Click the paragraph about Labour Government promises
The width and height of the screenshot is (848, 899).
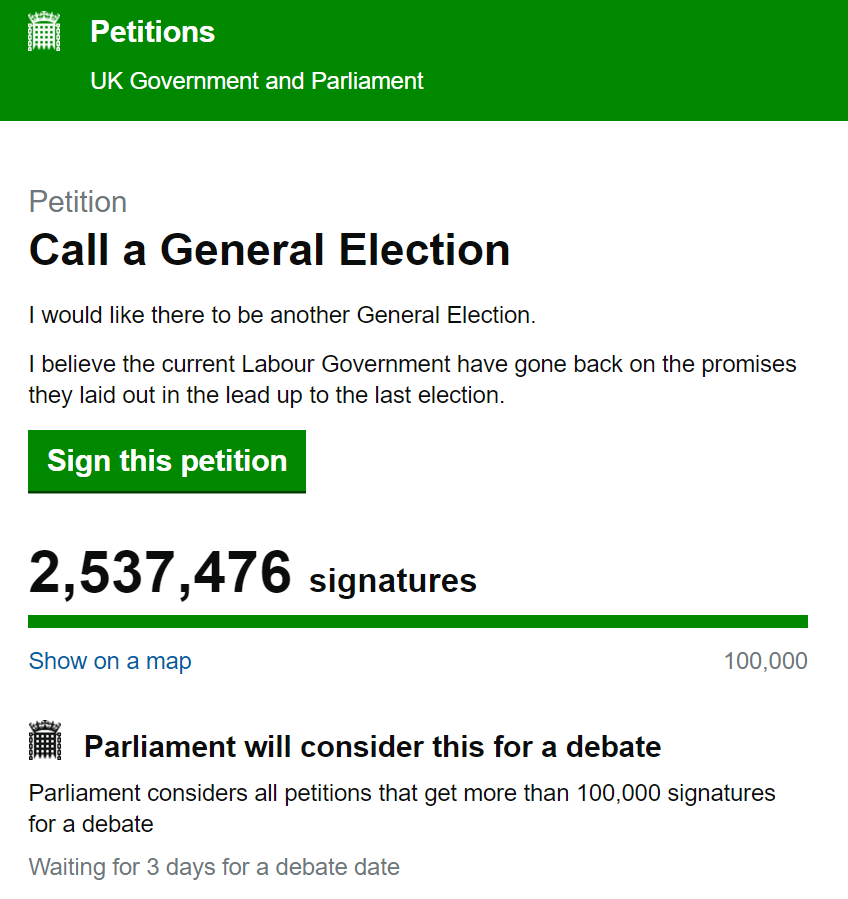(412, 380)
